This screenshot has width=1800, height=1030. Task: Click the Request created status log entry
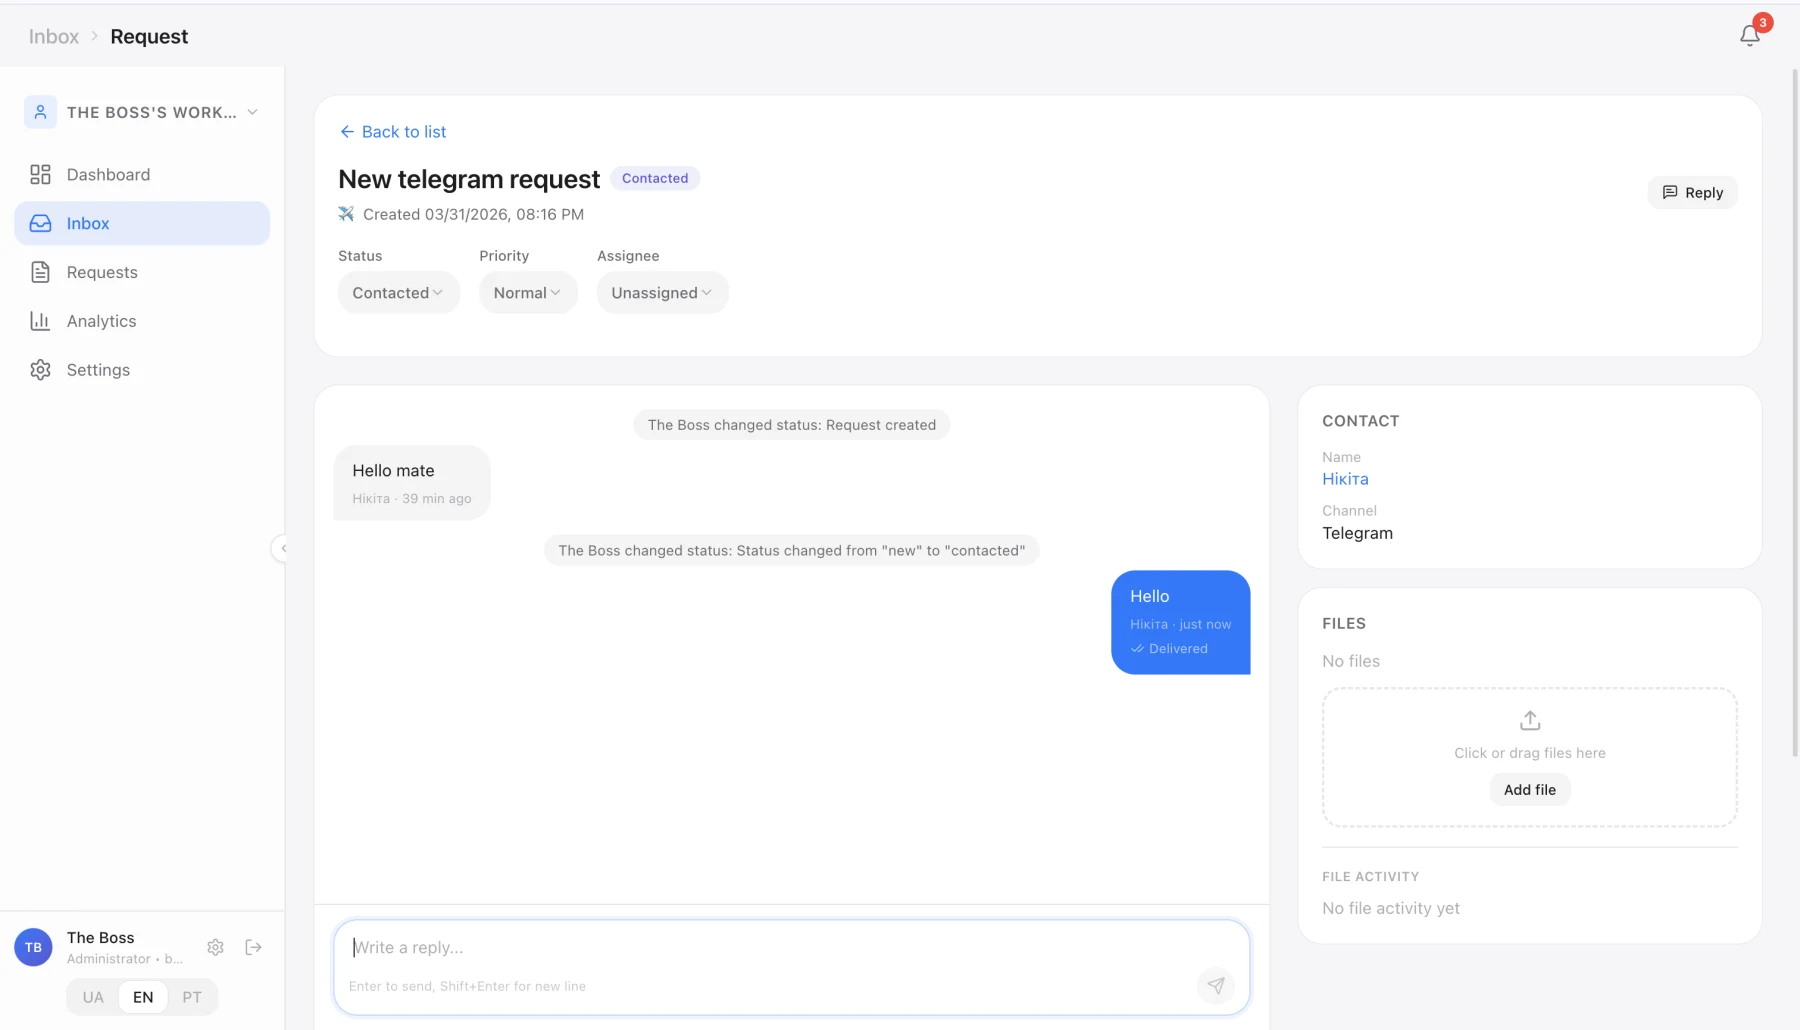(791, 425)
